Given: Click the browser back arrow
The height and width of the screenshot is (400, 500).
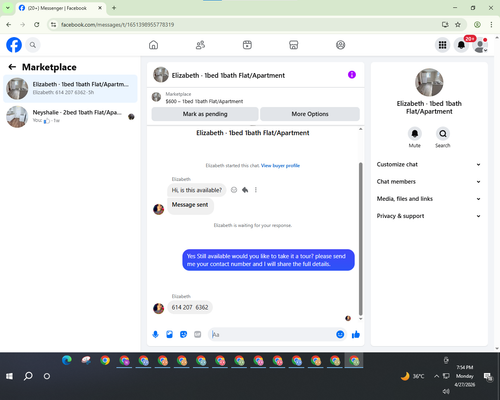Looking at the screenshot, I should (9, 25).
